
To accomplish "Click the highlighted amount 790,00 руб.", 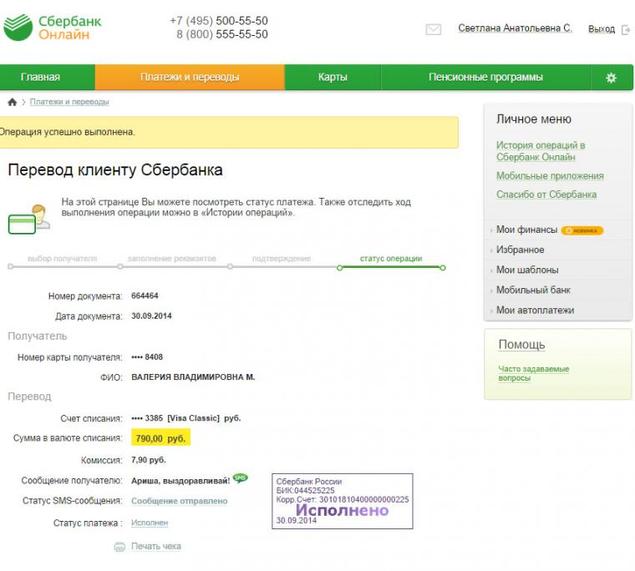I will coord(161,438).
